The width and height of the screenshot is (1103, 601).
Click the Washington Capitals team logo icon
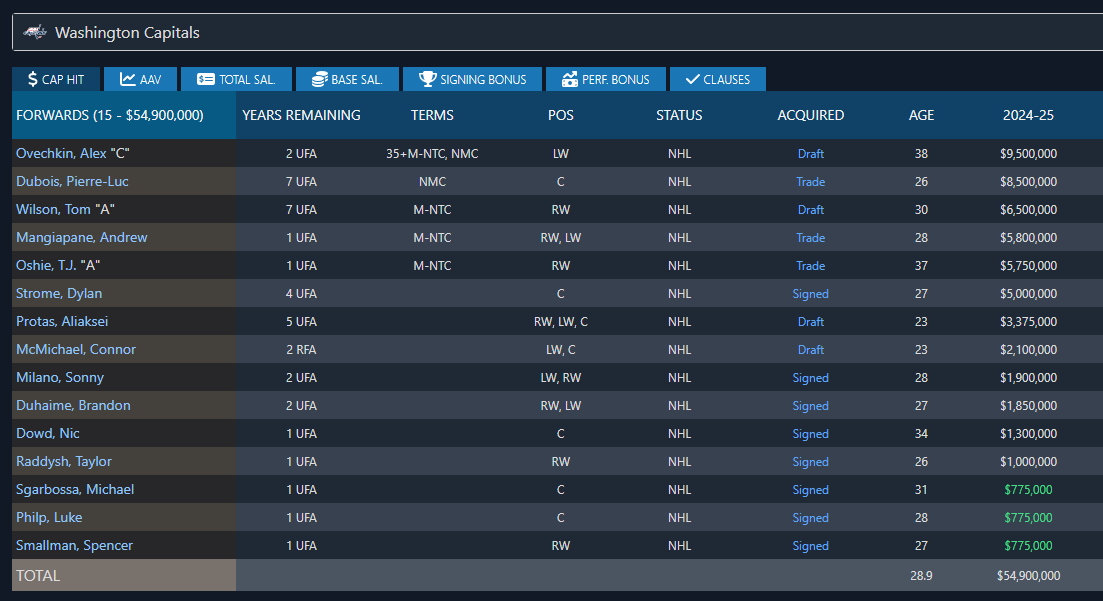(x=35, y=32)
